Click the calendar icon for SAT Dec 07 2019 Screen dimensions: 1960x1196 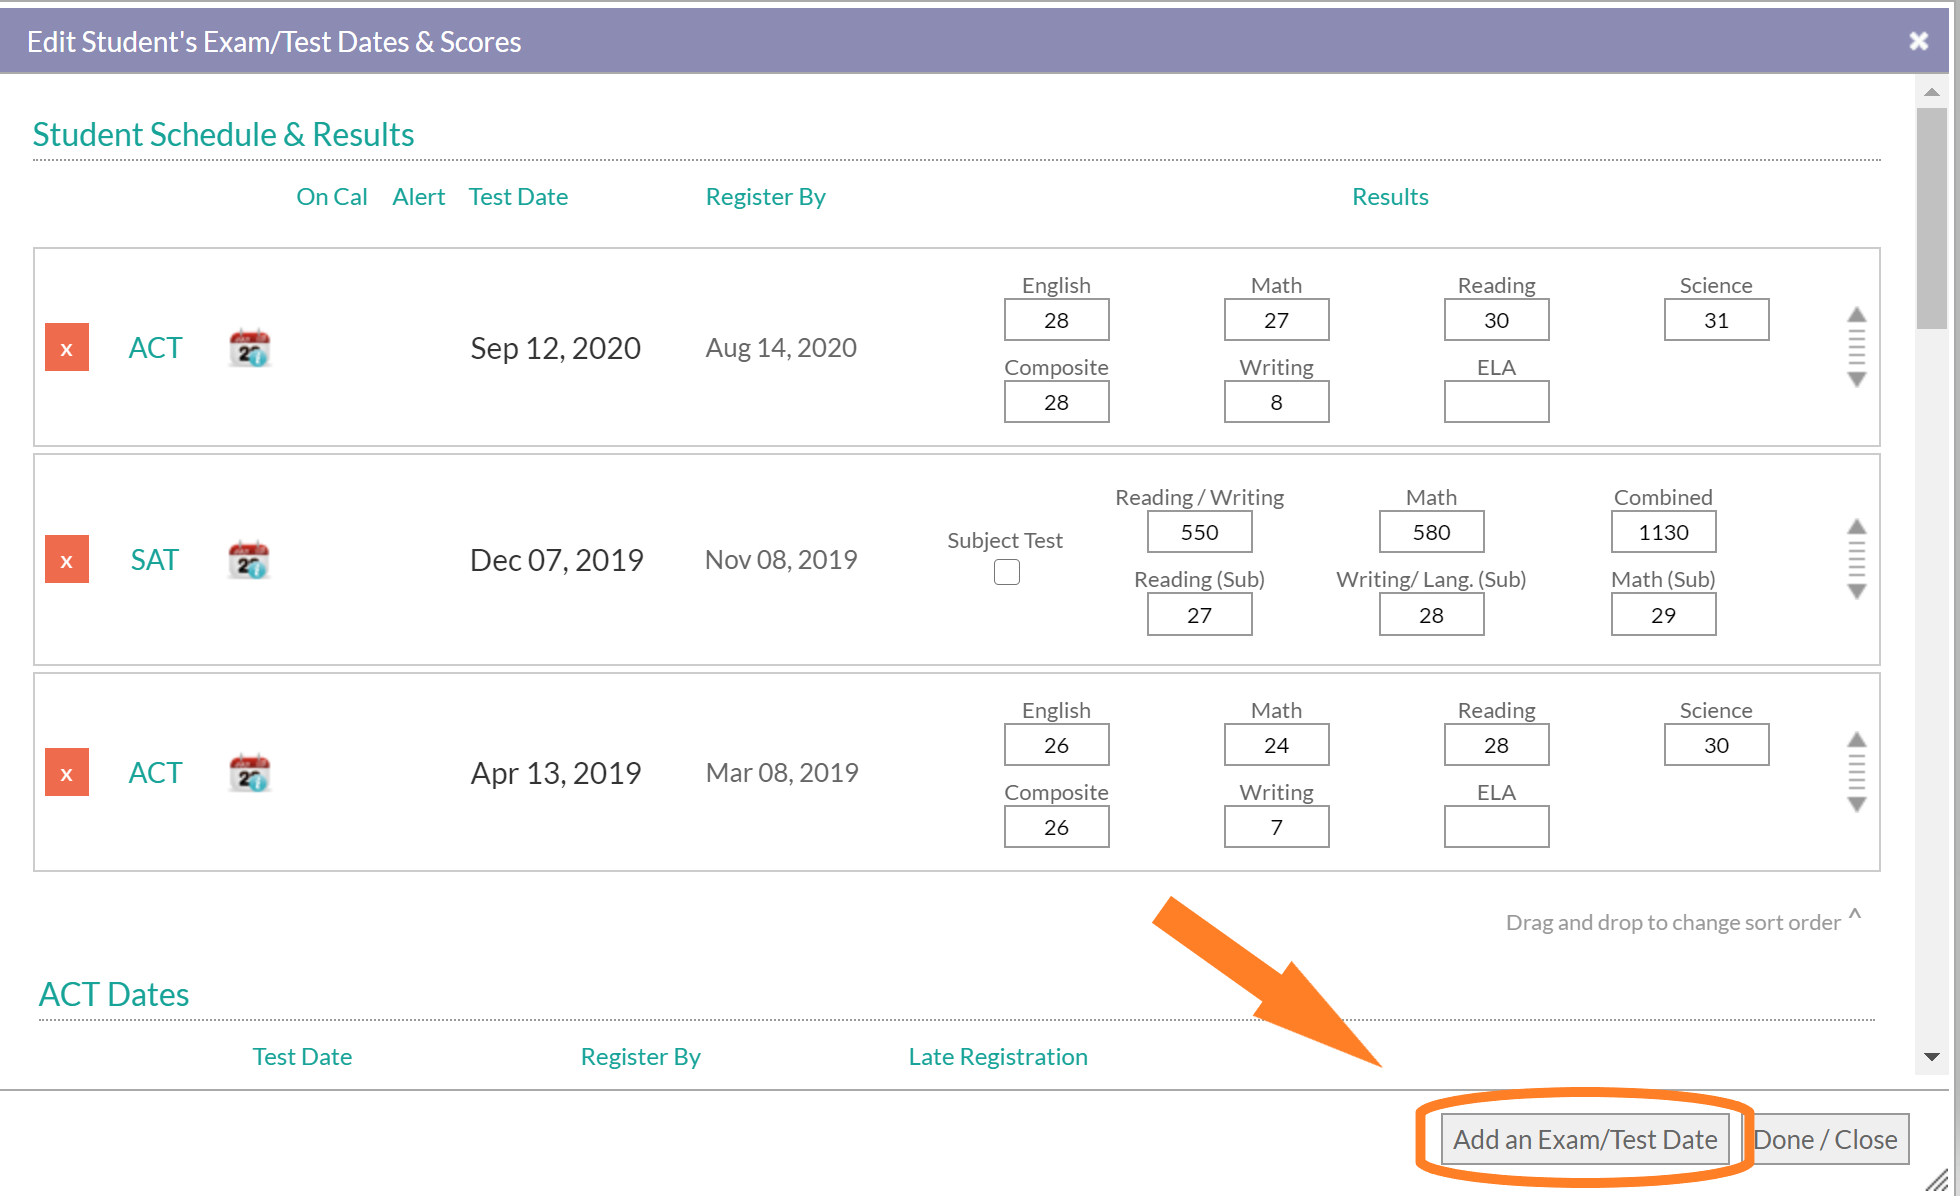click(x=249, y=557)
